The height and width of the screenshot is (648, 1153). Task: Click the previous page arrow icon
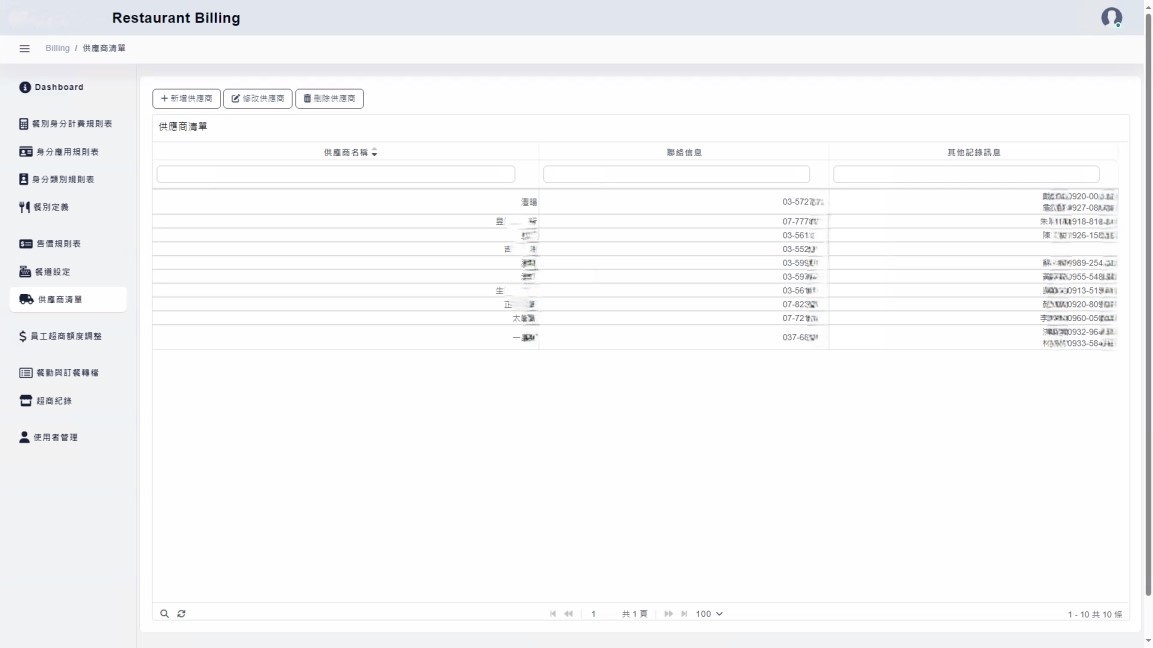click(x=569, y=613)
